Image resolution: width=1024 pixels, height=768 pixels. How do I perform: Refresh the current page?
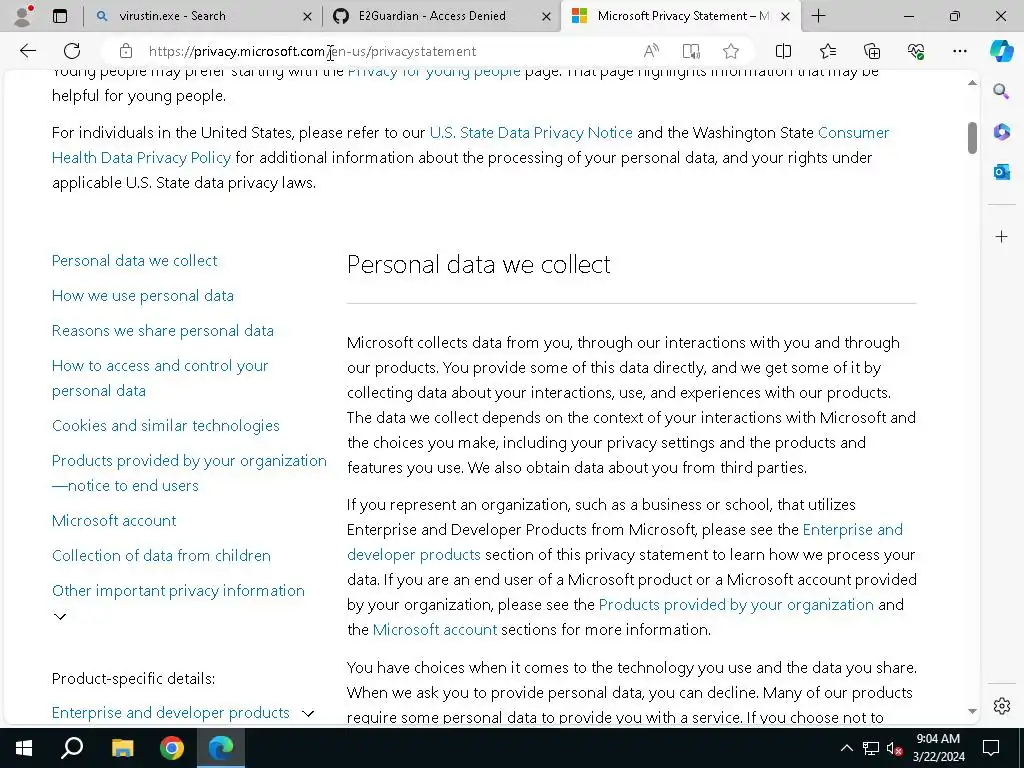click(x=72, y=51)
